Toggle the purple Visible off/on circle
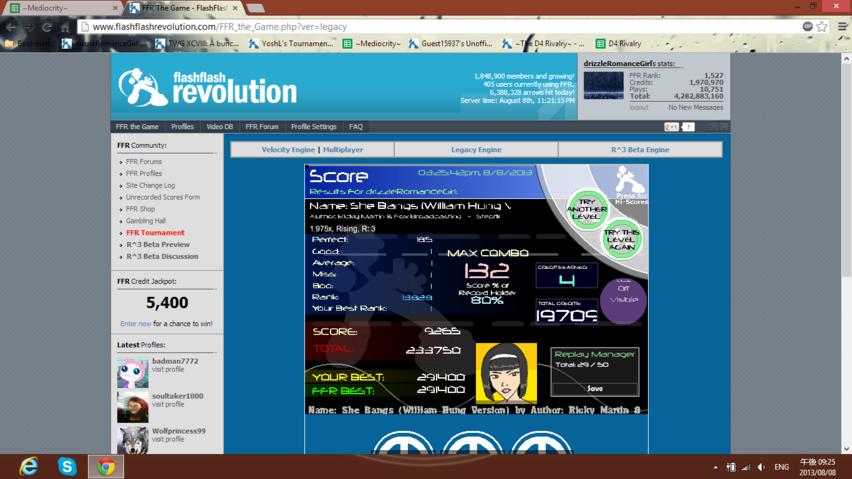 tap(623, 300)
